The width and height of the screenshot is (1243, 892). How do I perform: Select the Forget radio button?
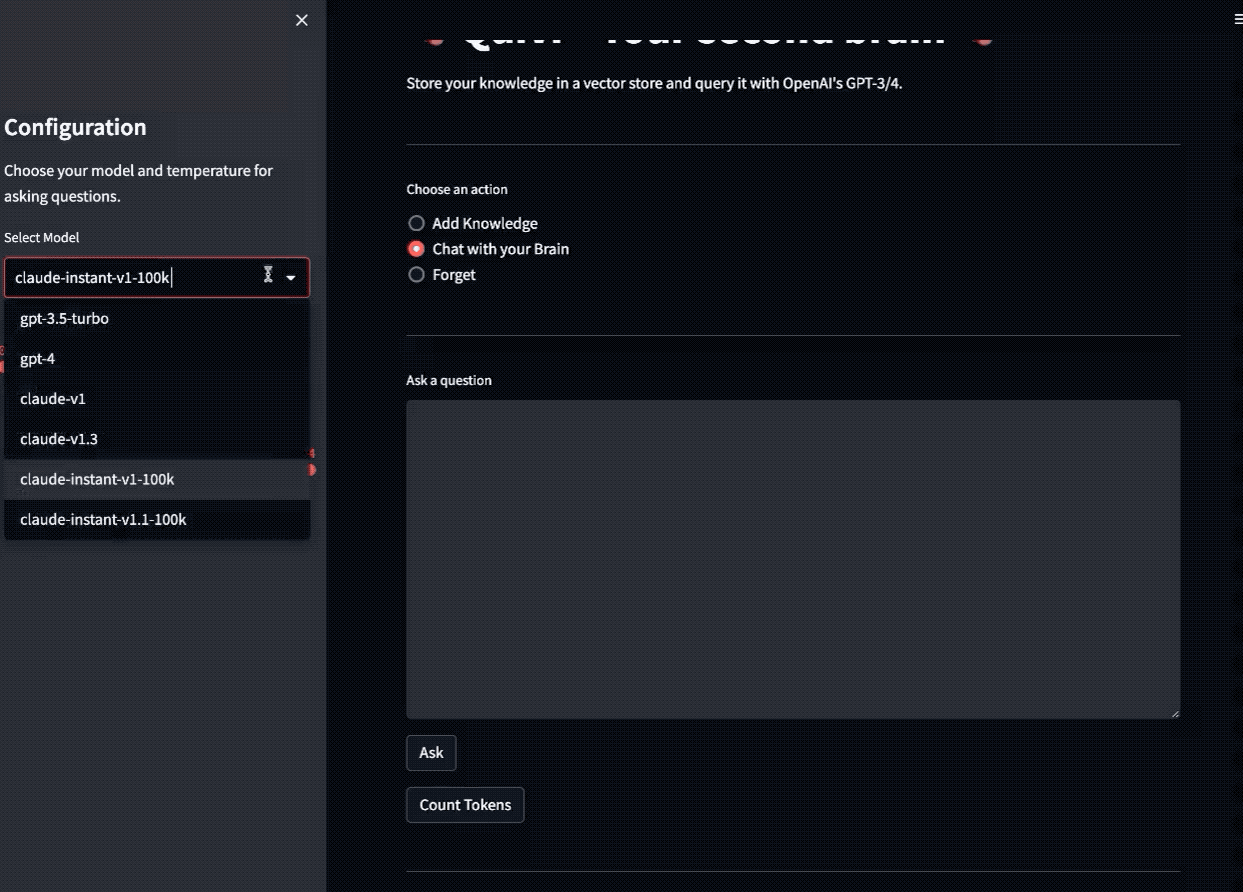(417, 275)
